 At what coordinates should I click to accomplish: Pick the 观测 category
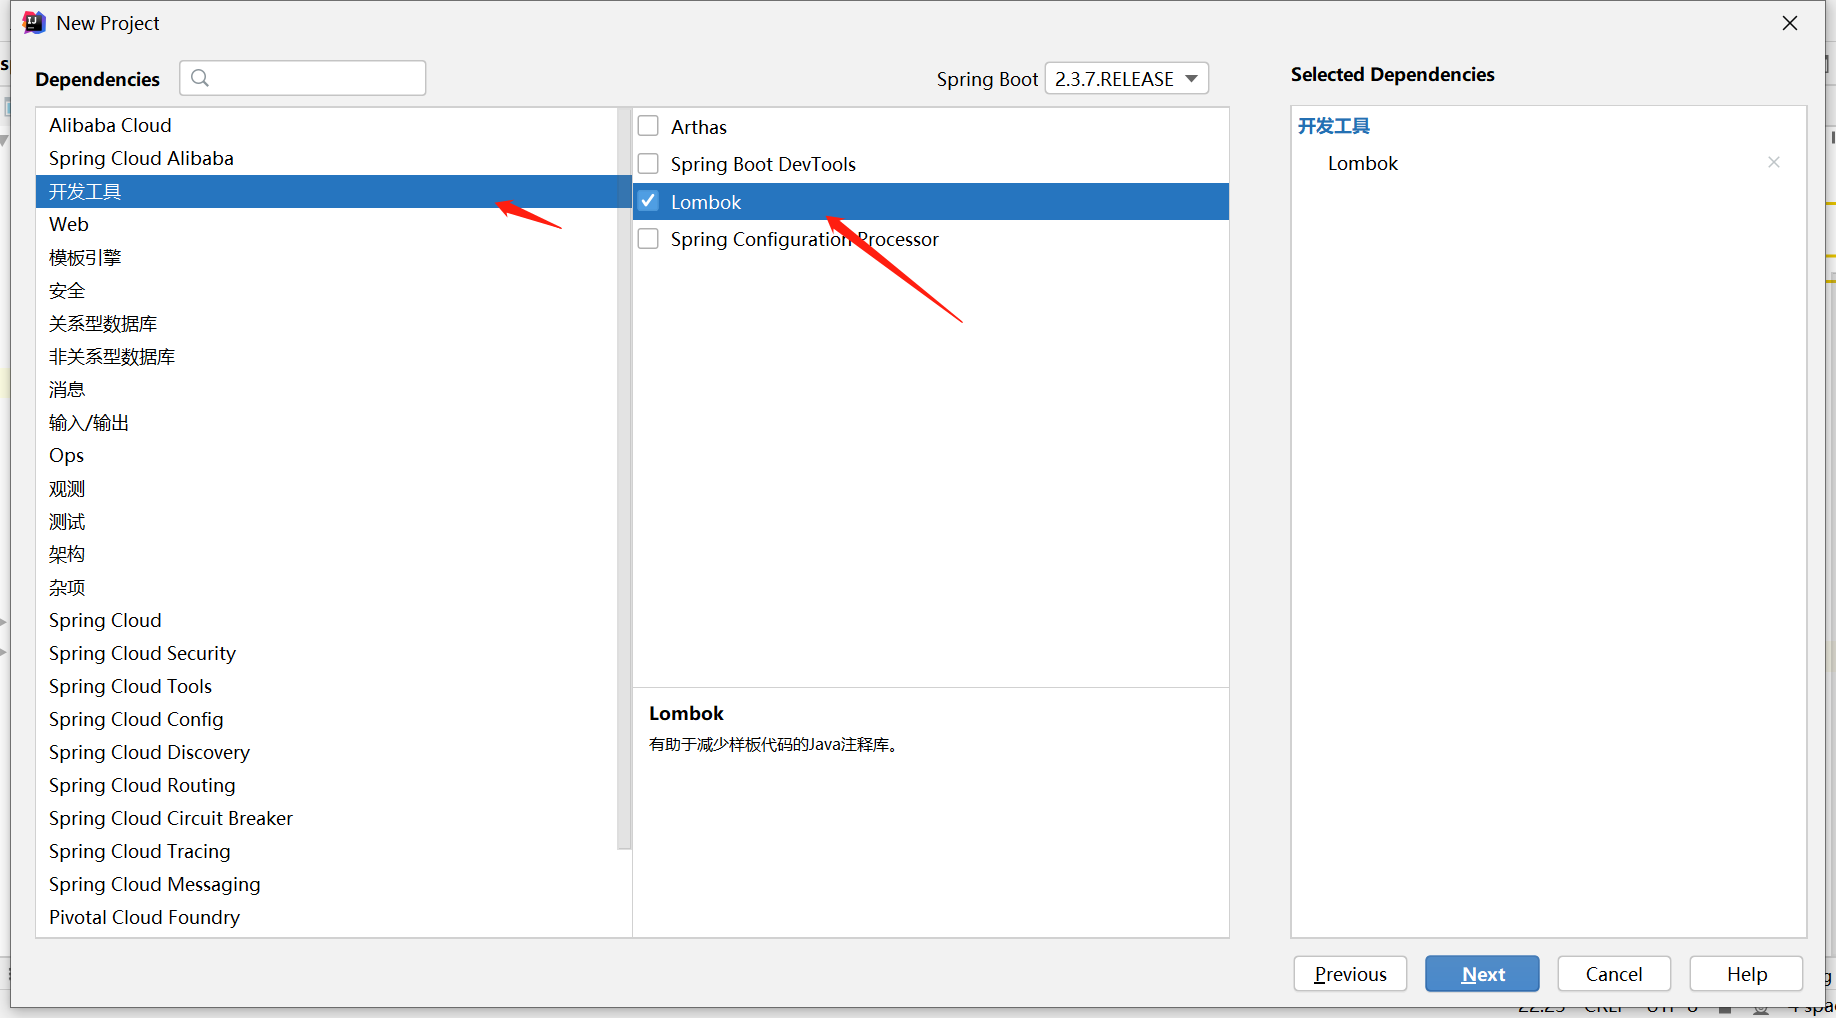pos(327,488)
